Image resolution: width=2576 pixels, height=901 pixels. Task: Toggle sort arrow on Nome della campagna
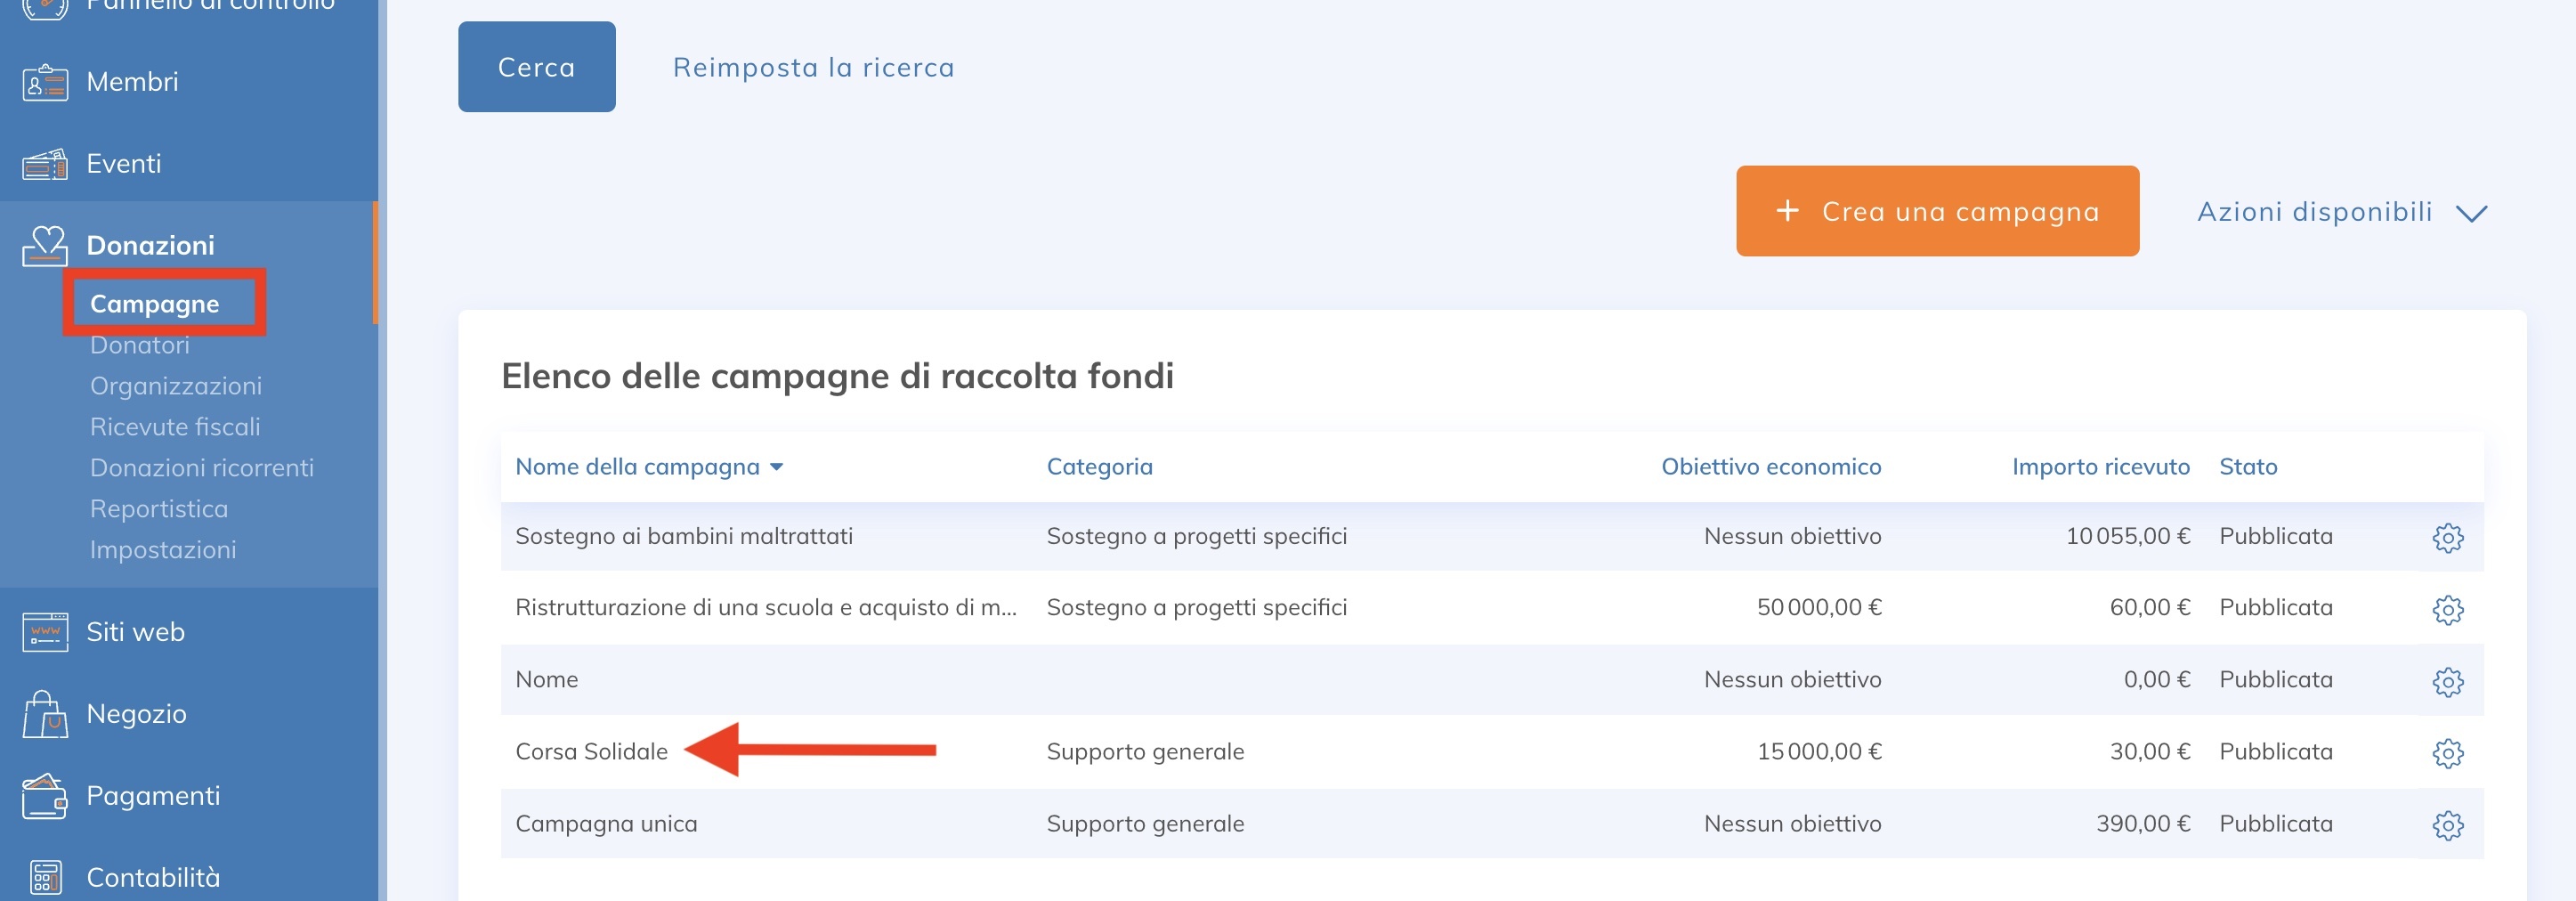779,467
